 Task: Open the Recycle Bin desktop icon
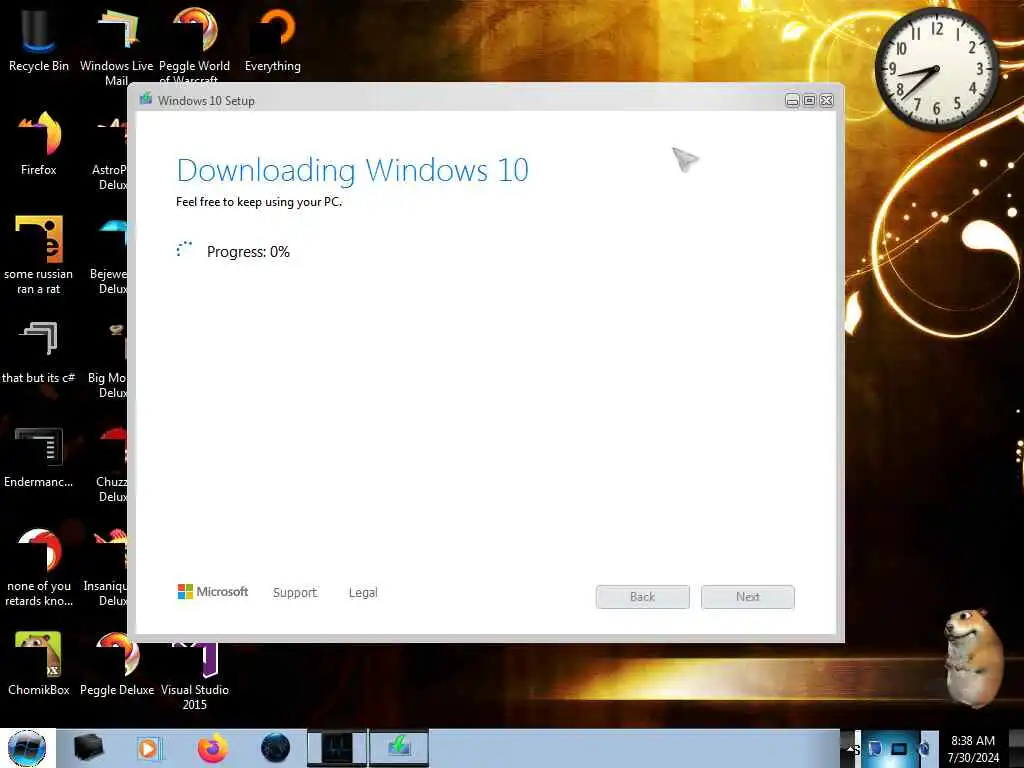pyautogui.click(x=39, y=39)
